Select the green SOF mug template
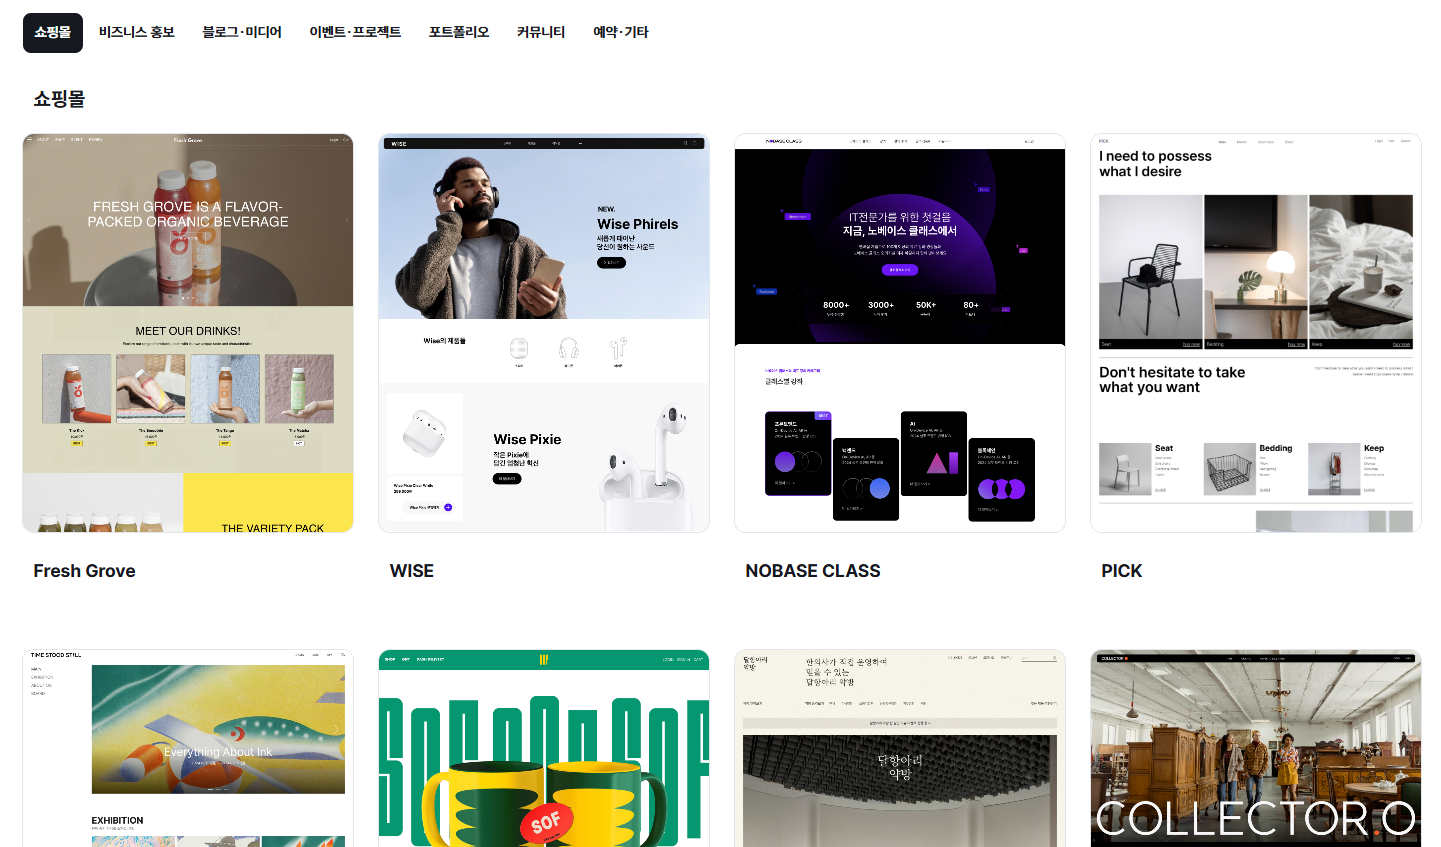This screenshot has width=1441, height=847. pos(544,748)
